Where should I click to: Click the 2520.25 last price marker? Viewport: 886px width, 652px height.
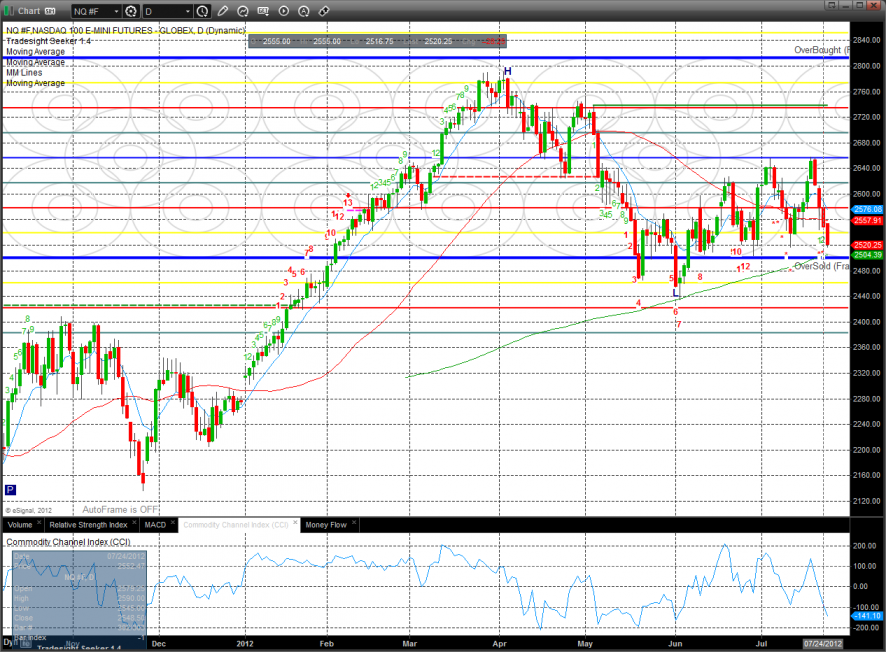[x=867, y=245]
